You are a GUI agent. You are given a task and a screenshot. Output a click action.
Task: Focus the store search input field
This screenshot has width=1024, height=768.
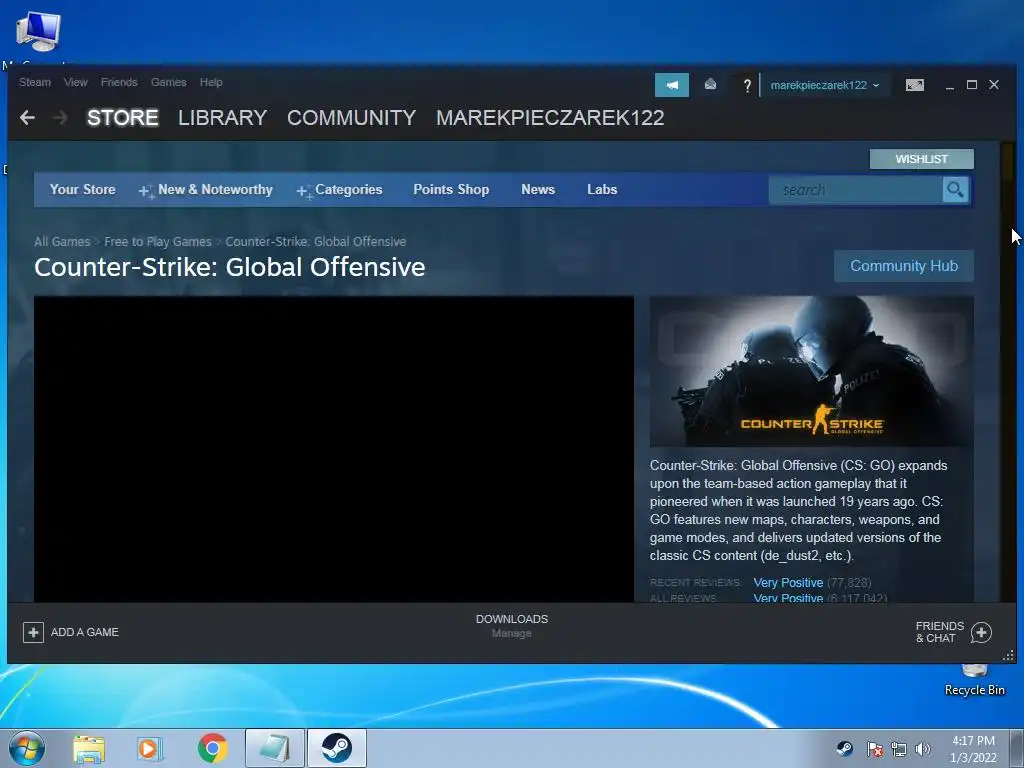point(856,190)
